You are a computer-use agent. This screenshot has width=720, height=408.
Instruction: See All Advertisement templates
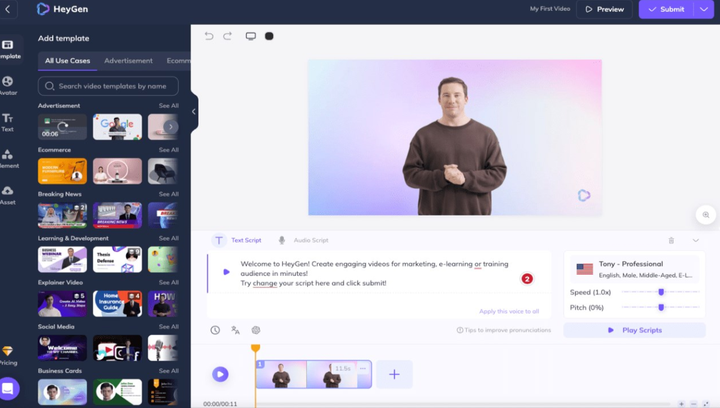point(169,106)
